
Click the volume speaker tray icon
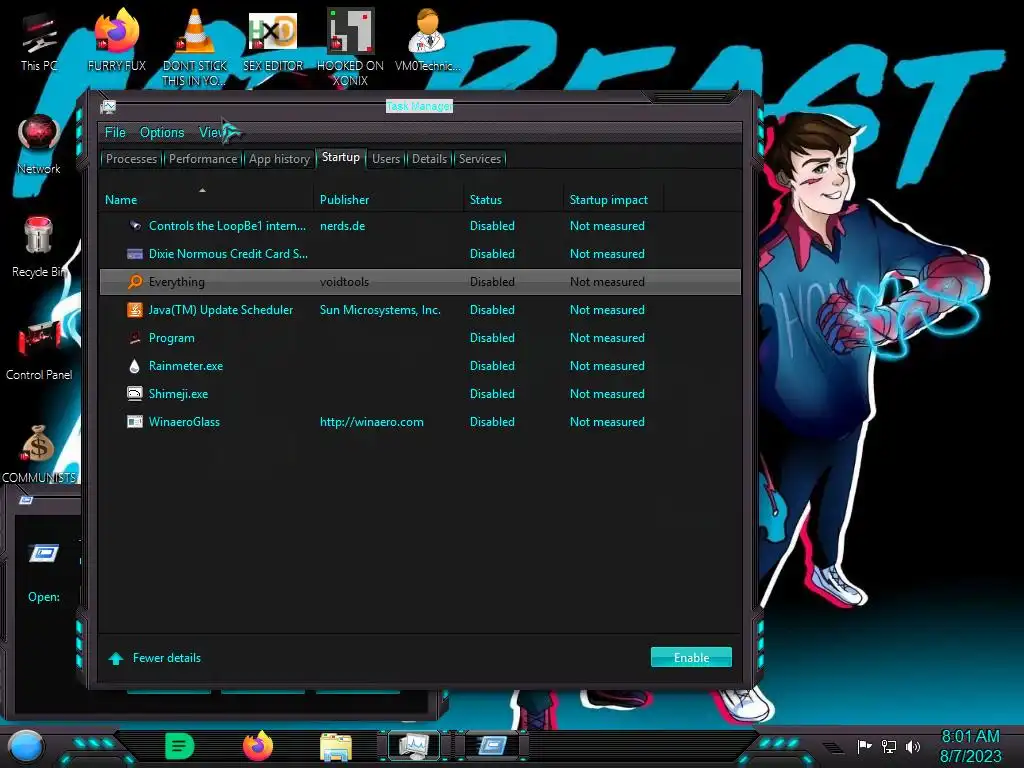(x=912, y=746)
